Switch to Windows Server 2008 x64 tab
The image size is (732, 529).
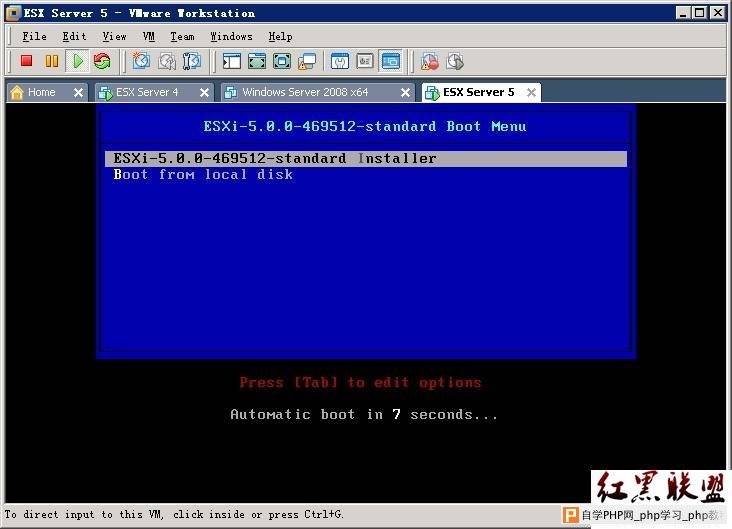[x=304, y=92]
